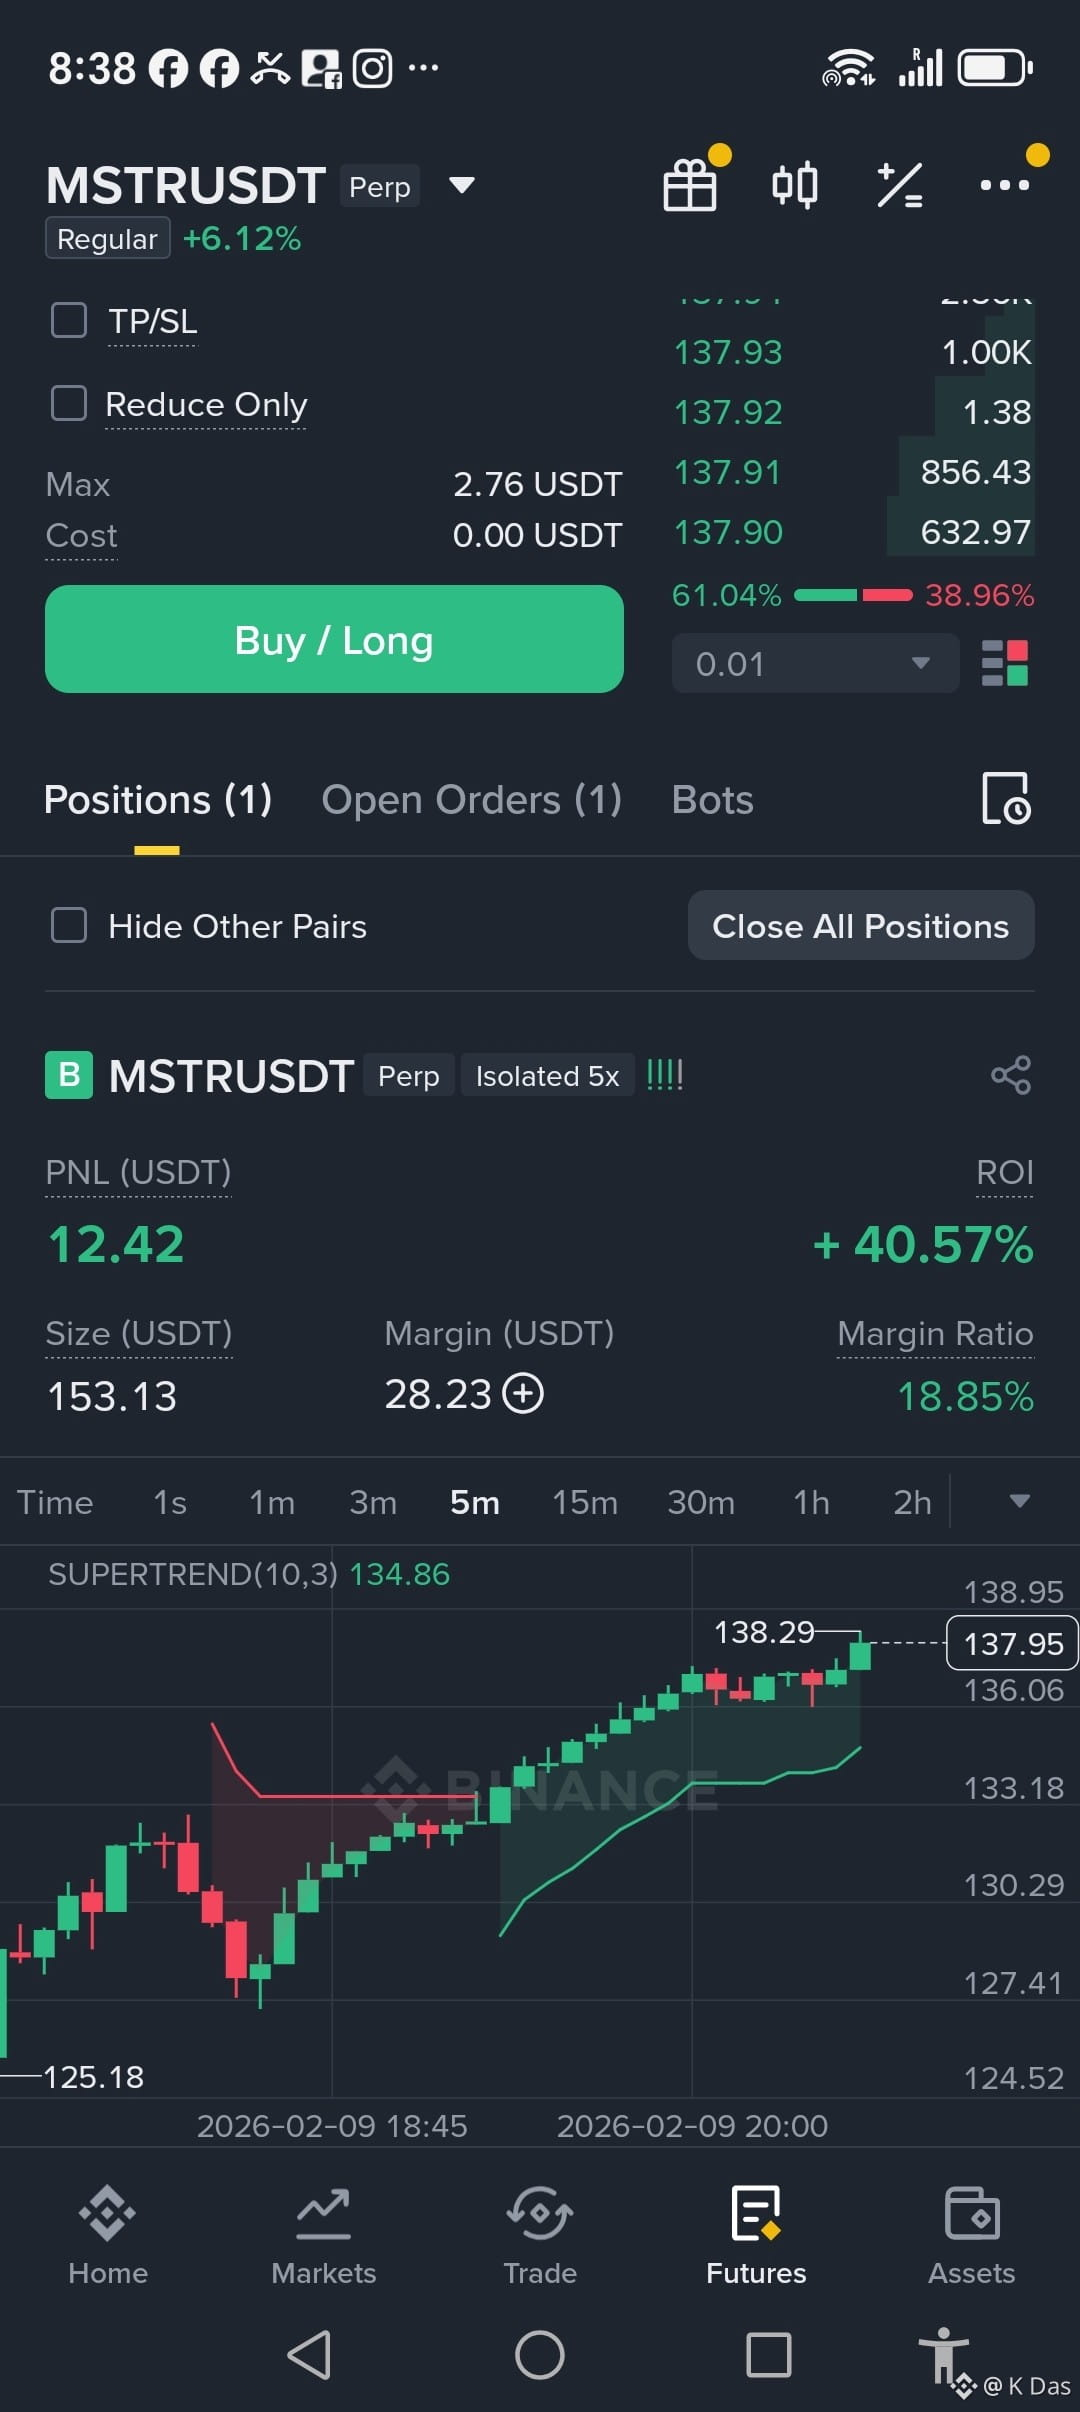Image resolution: width=1080 pixels, height=2412 pixels.
Task: Go to Home in bottom navigation
Action: pyautogui.click(x=108, y=2236)
